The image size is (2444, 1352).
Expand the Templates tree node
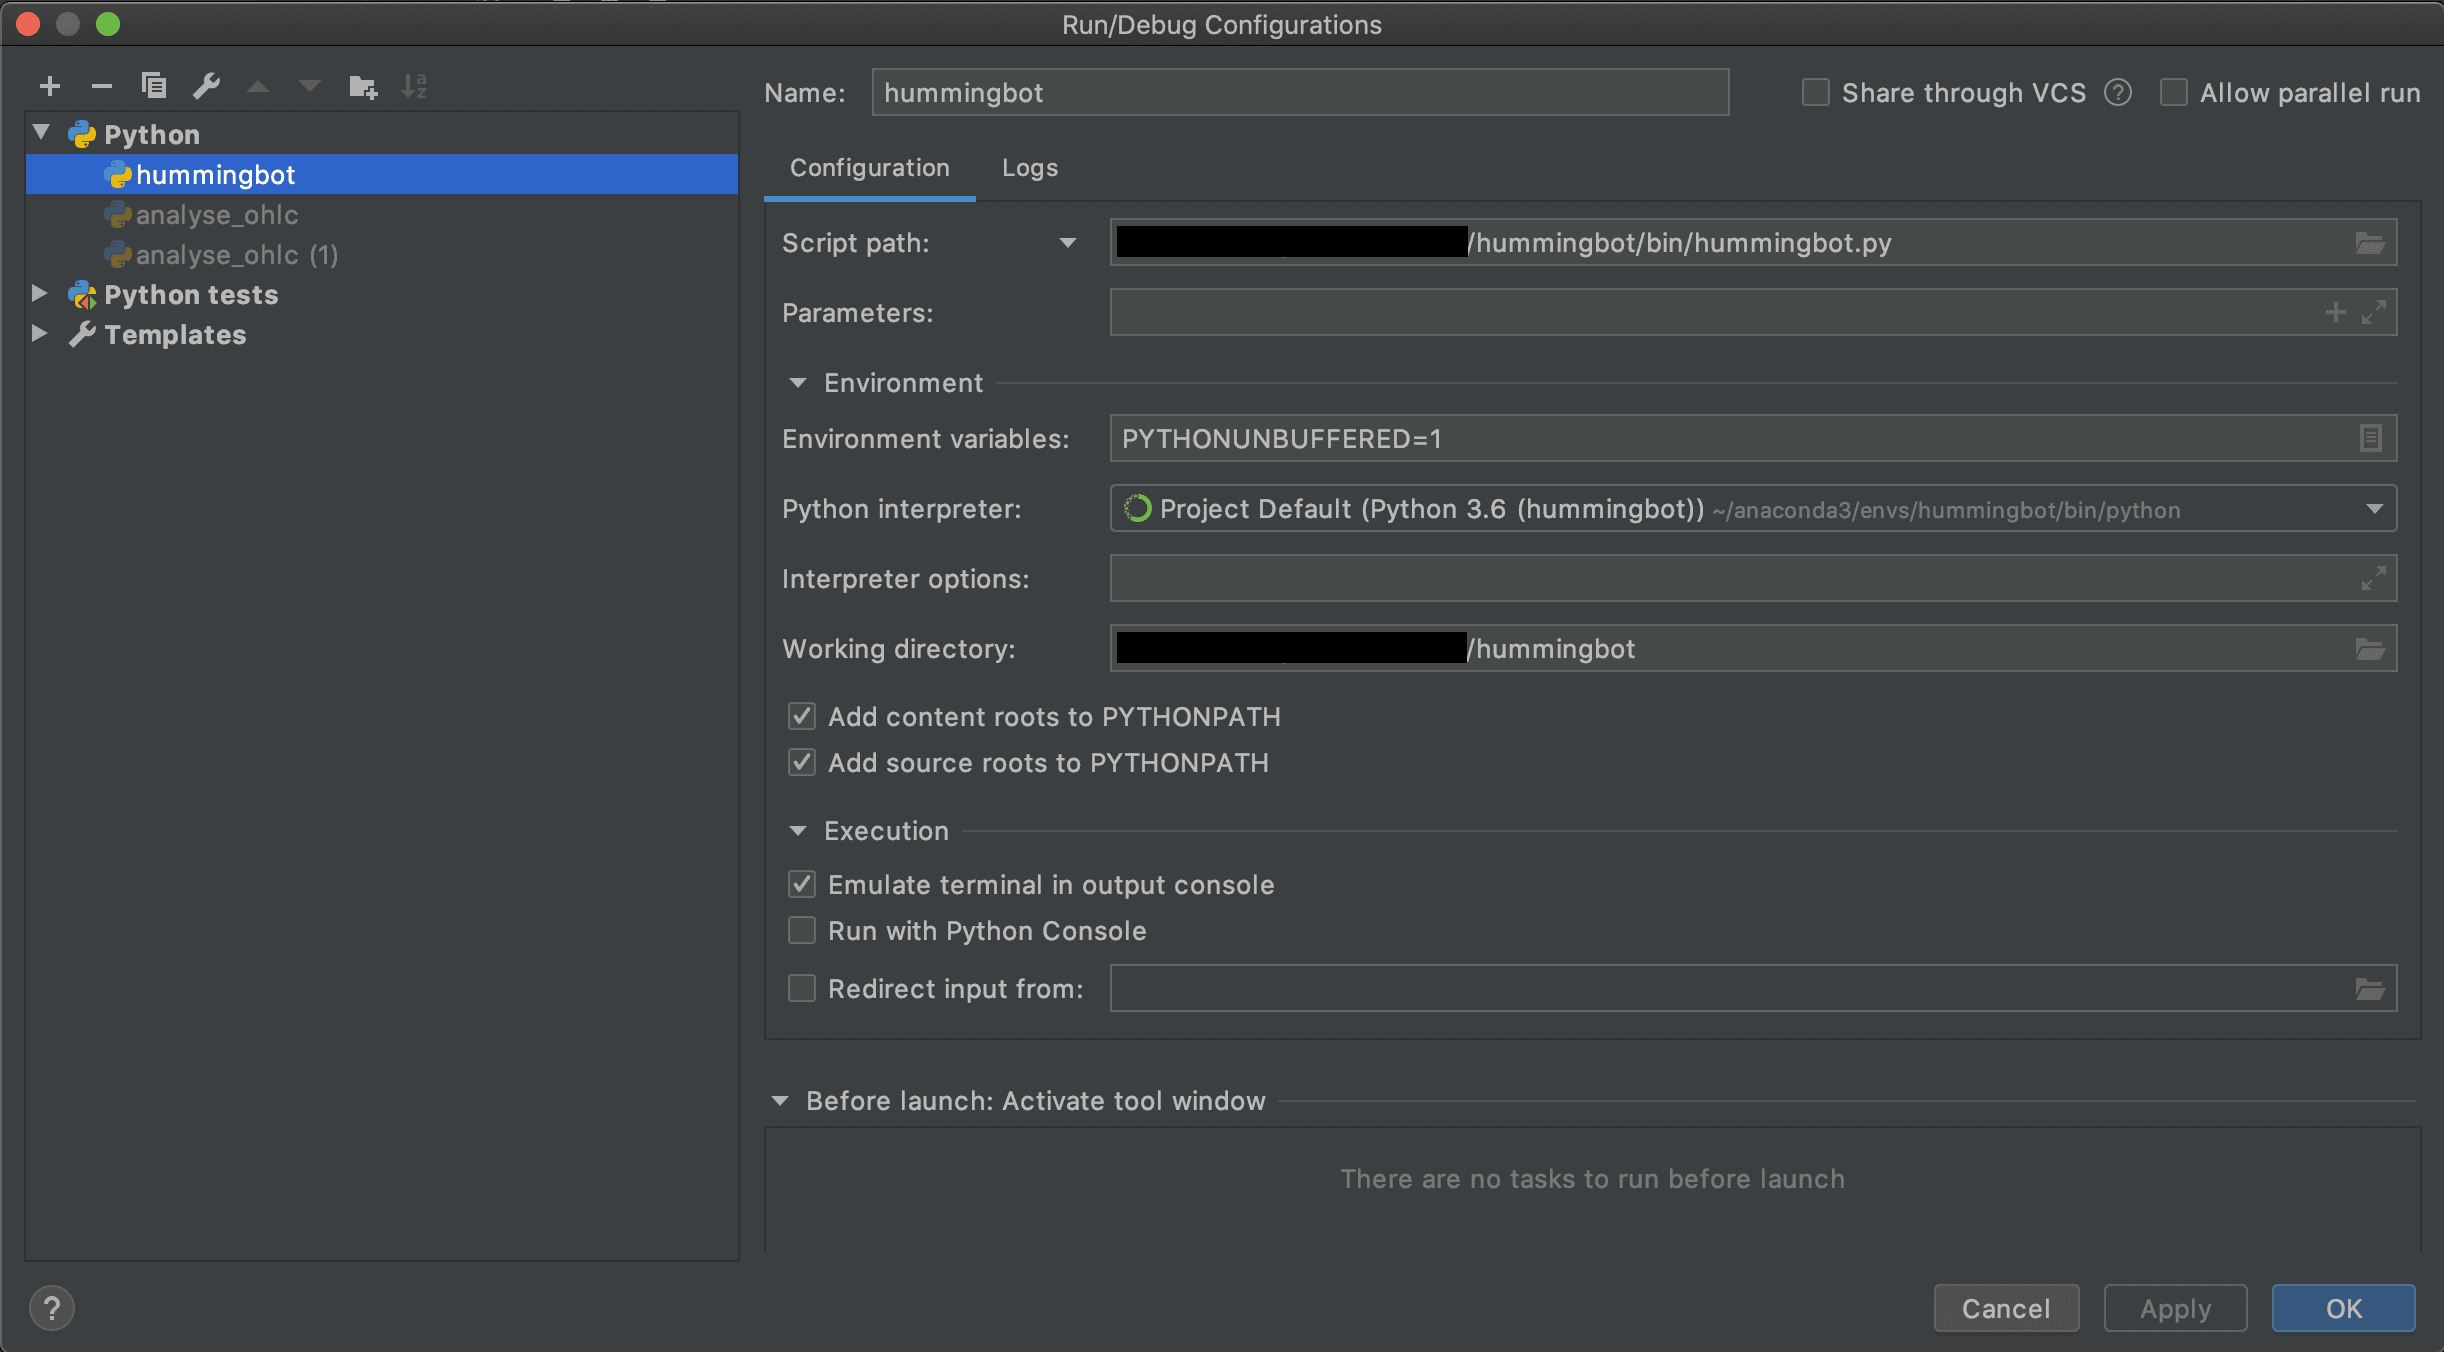click(40, 333)
